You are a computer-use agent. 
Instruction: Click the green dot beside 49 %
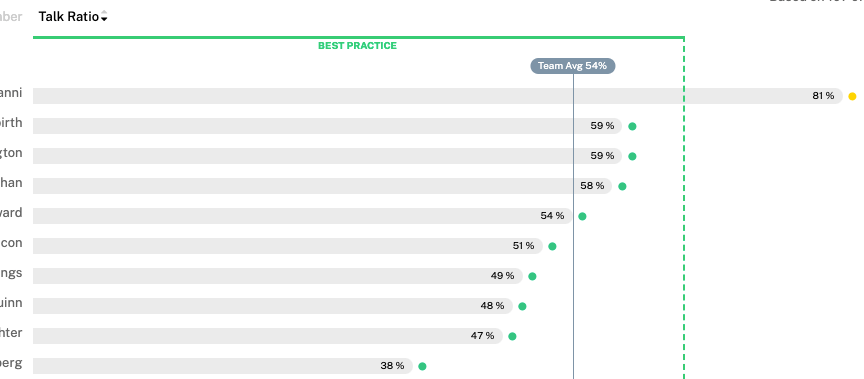(x=532, y=277)
